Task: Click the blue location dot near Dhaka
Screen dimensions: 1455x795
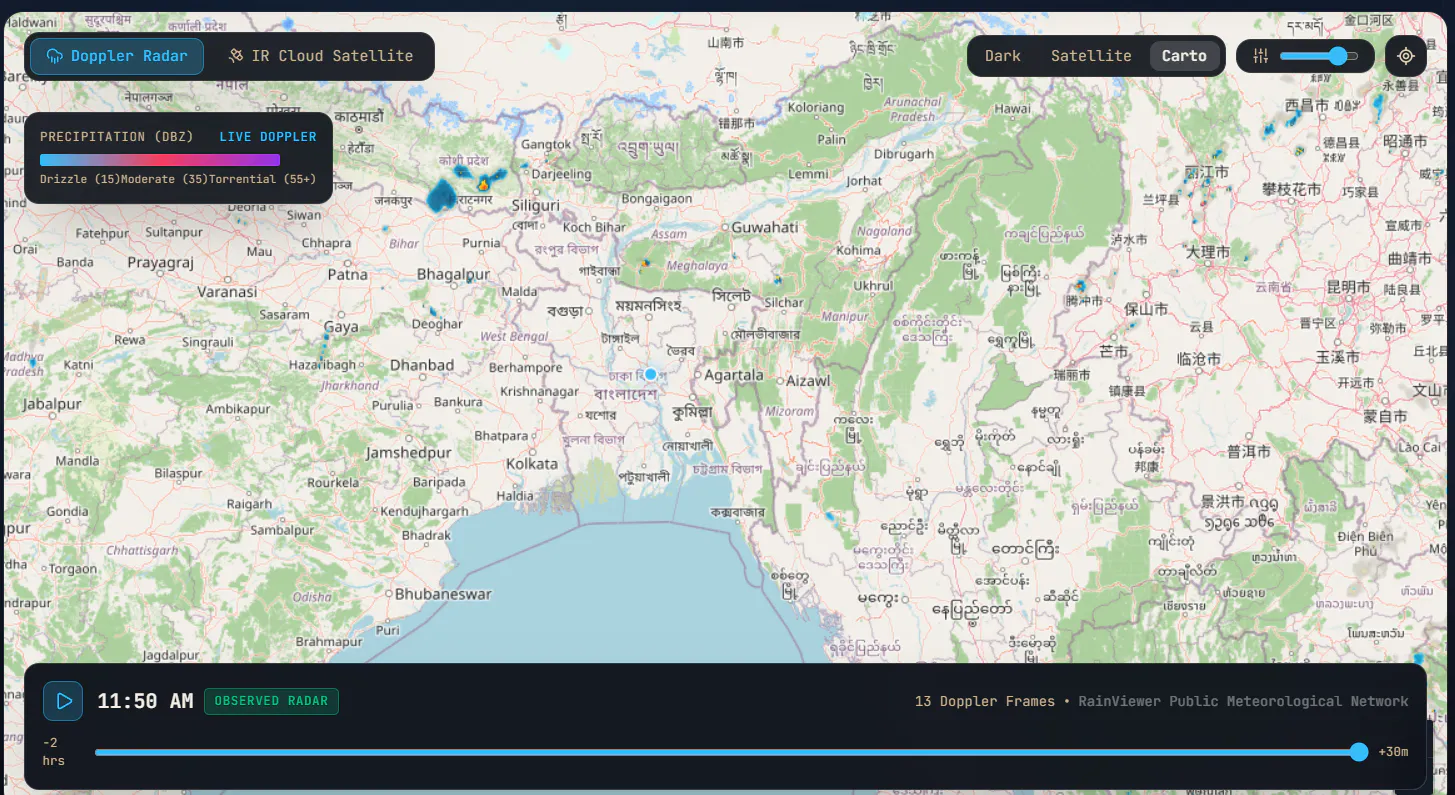Action: pyautogui.click(x=650, y=374)
